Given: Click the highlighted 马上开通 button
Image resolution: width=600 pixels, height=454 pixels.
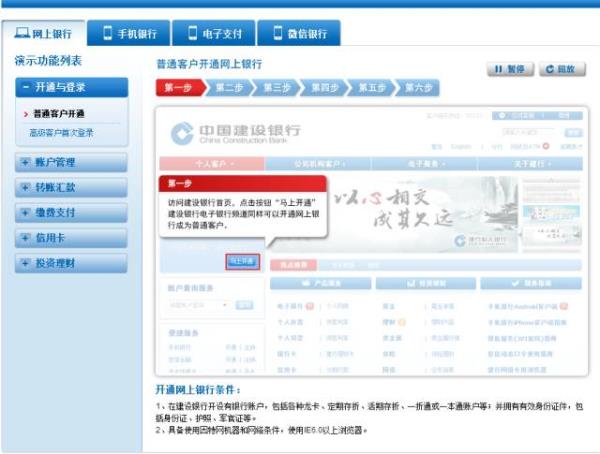Looking at the screenshot, I should (x=242, y=261).
